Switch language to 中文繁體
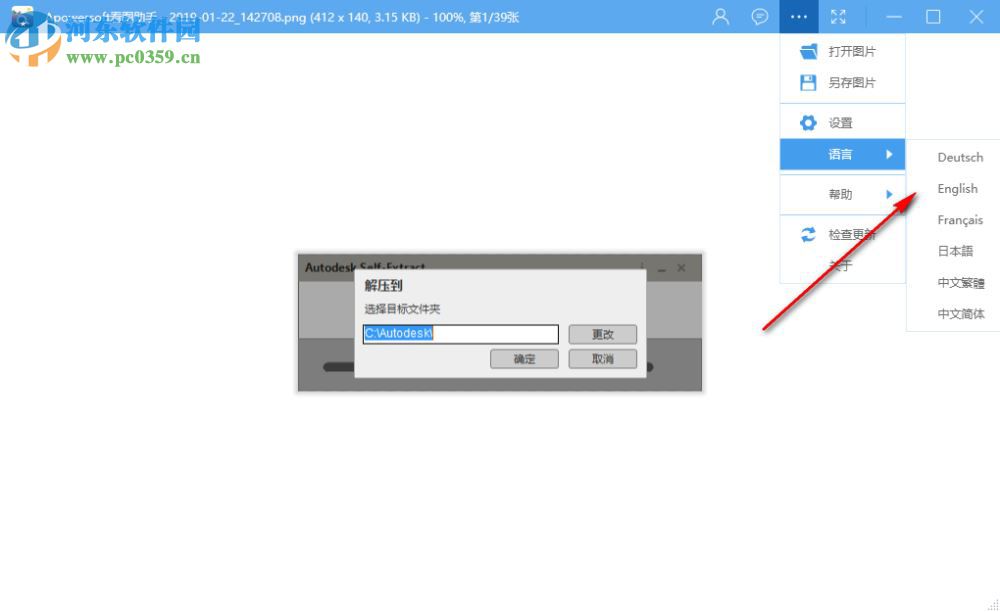Image resolution: width=1000 pixels, height=612 pixels. point(961,282)
